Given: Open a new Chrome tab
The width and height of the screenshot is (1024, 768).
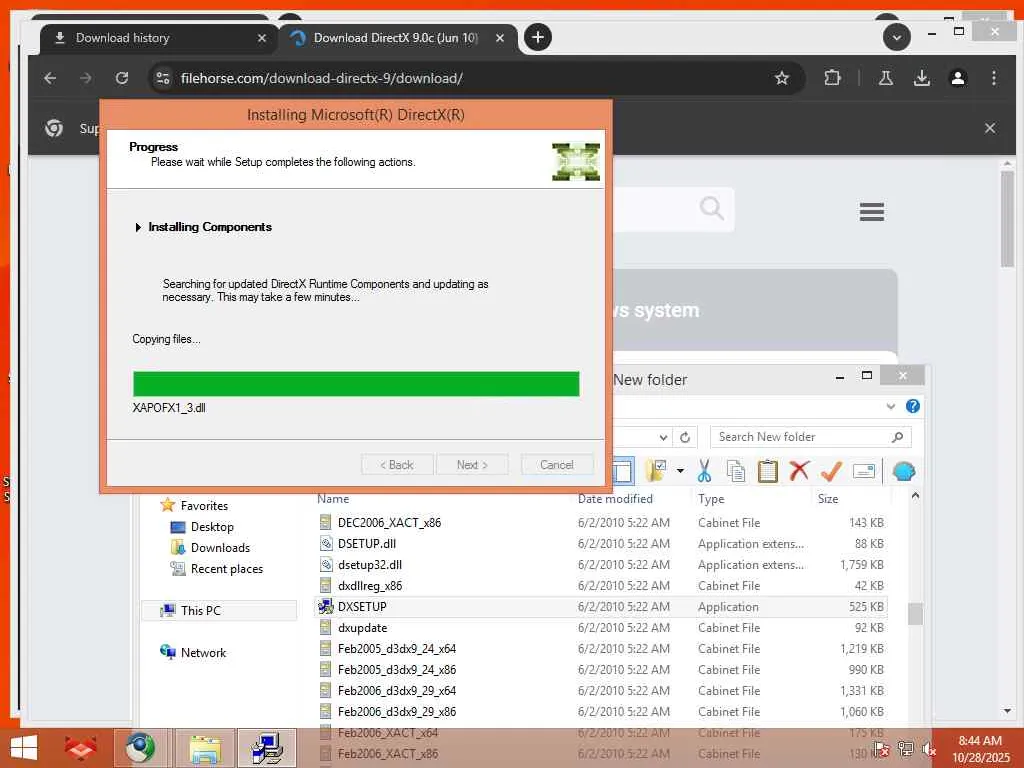Looking at the screenshot, I should pos(537,37).
